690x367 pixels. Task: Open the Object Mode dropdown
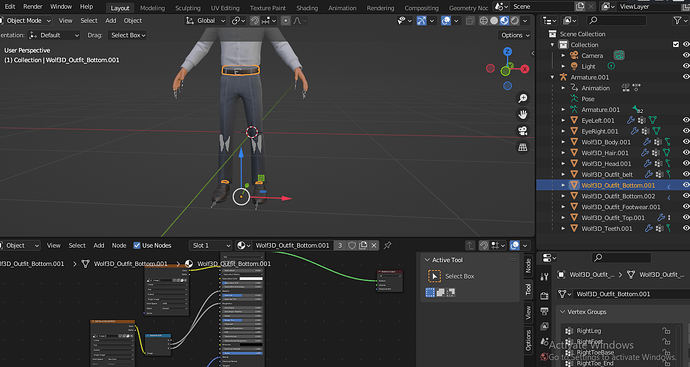point(26,21)
